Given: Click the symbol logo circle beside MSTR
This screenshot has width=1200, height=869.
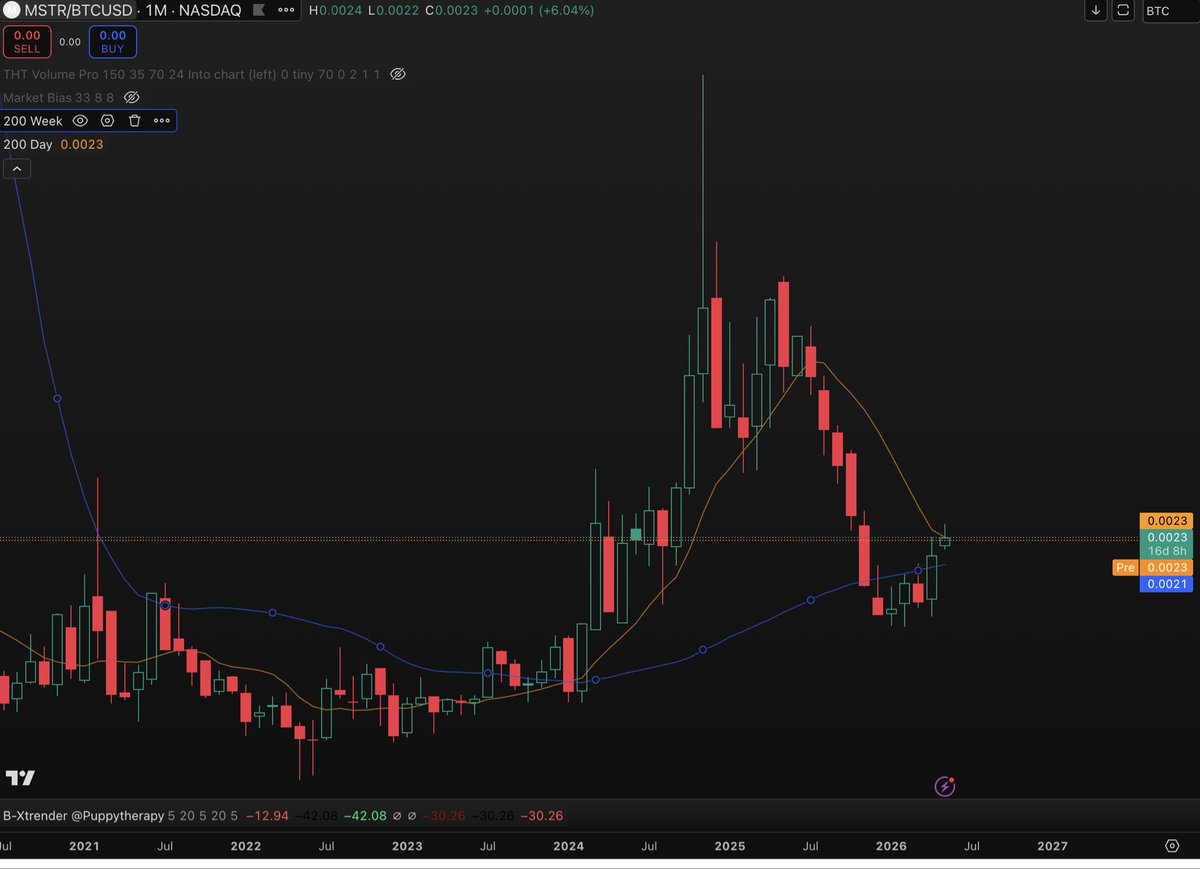Looking at the screenshot, I should tap(11, 11).
